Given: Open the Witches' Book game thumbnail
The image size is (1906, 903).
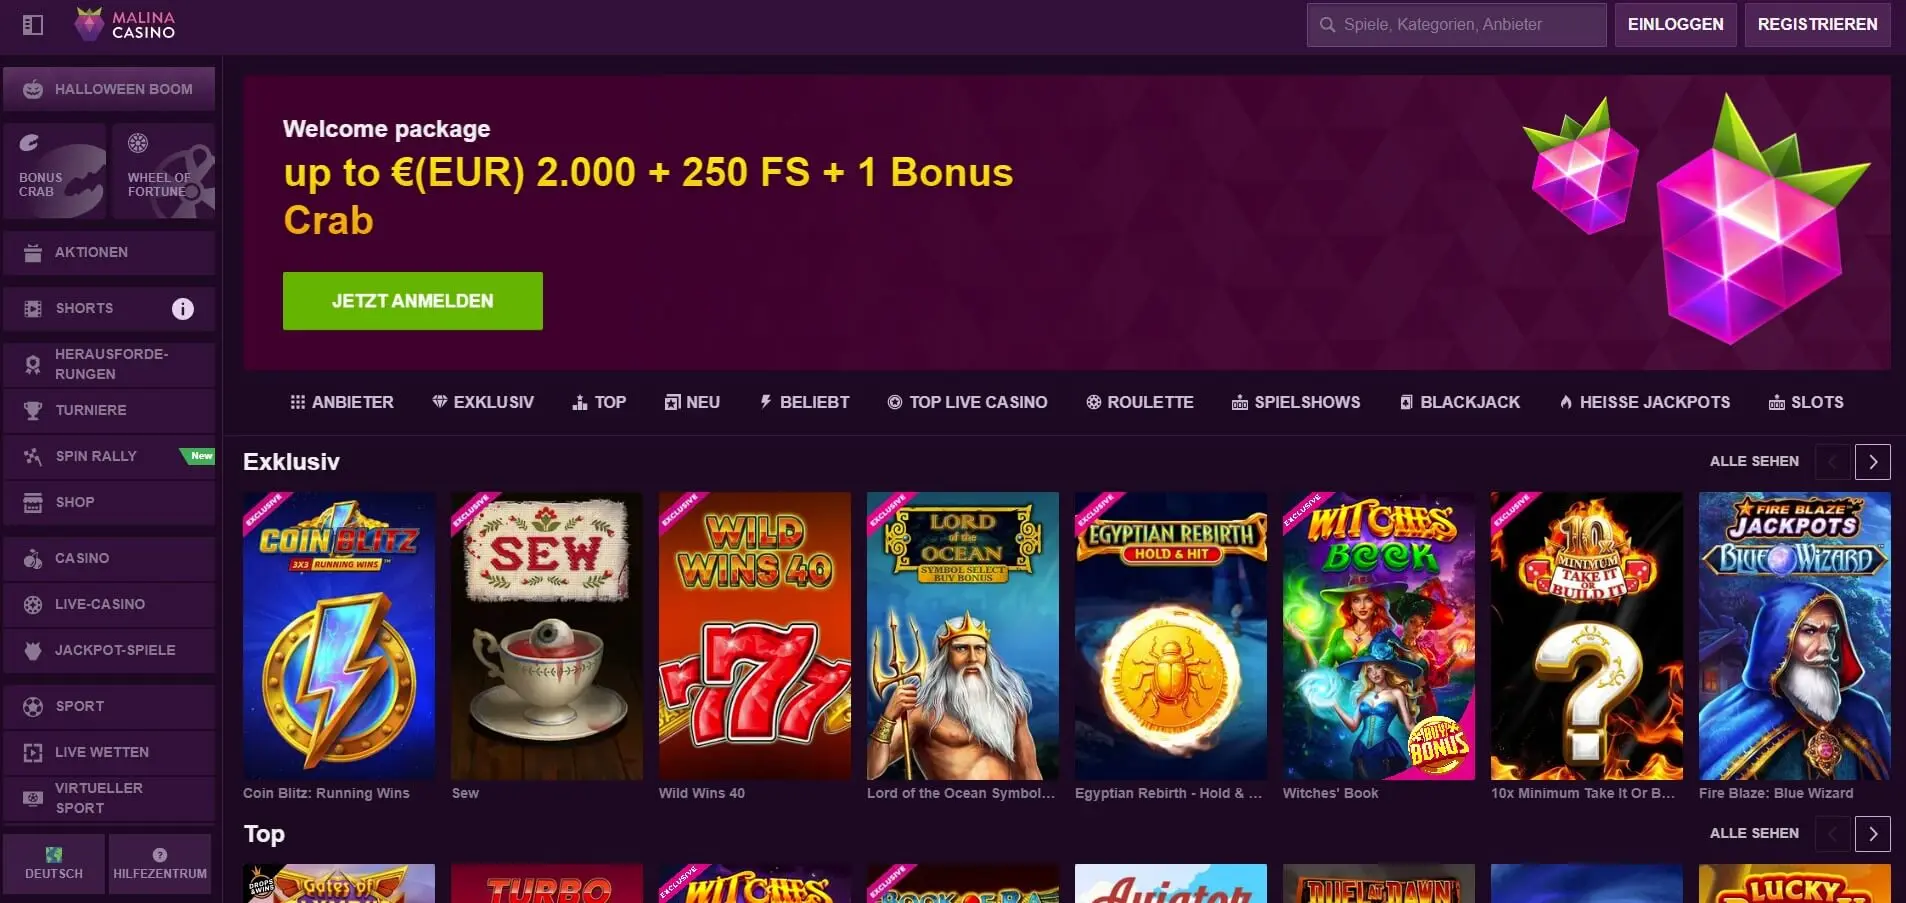Looking at the screenshot, I should [x=1378, y=636].
